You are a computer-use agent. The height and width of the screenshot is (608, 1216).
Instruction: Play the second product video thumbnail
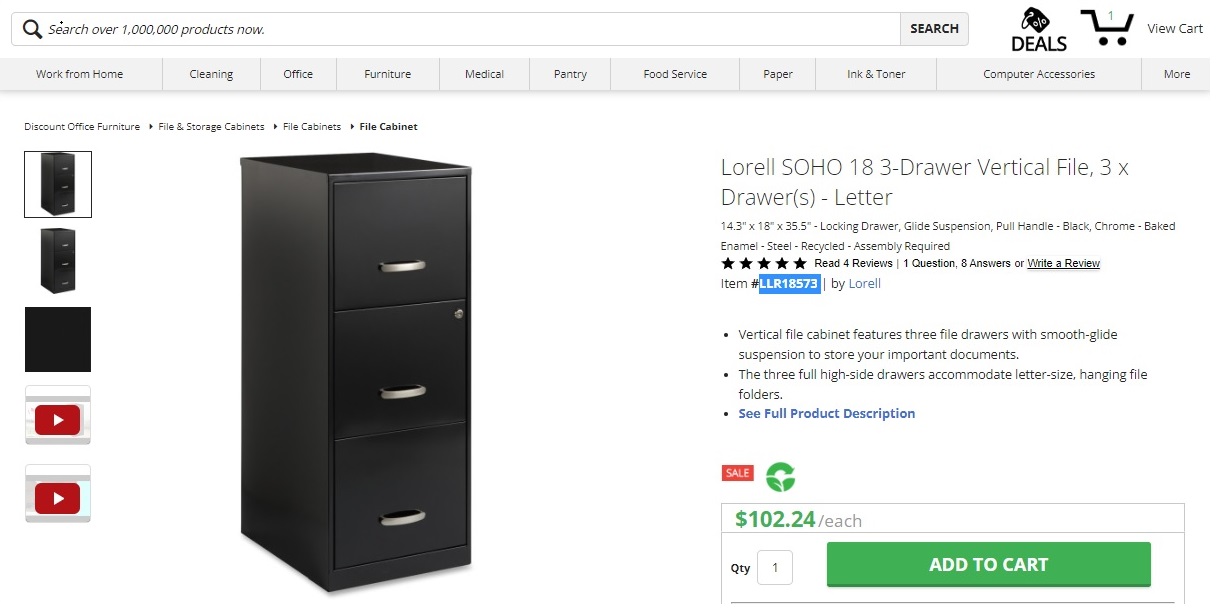tap(58, 497)
